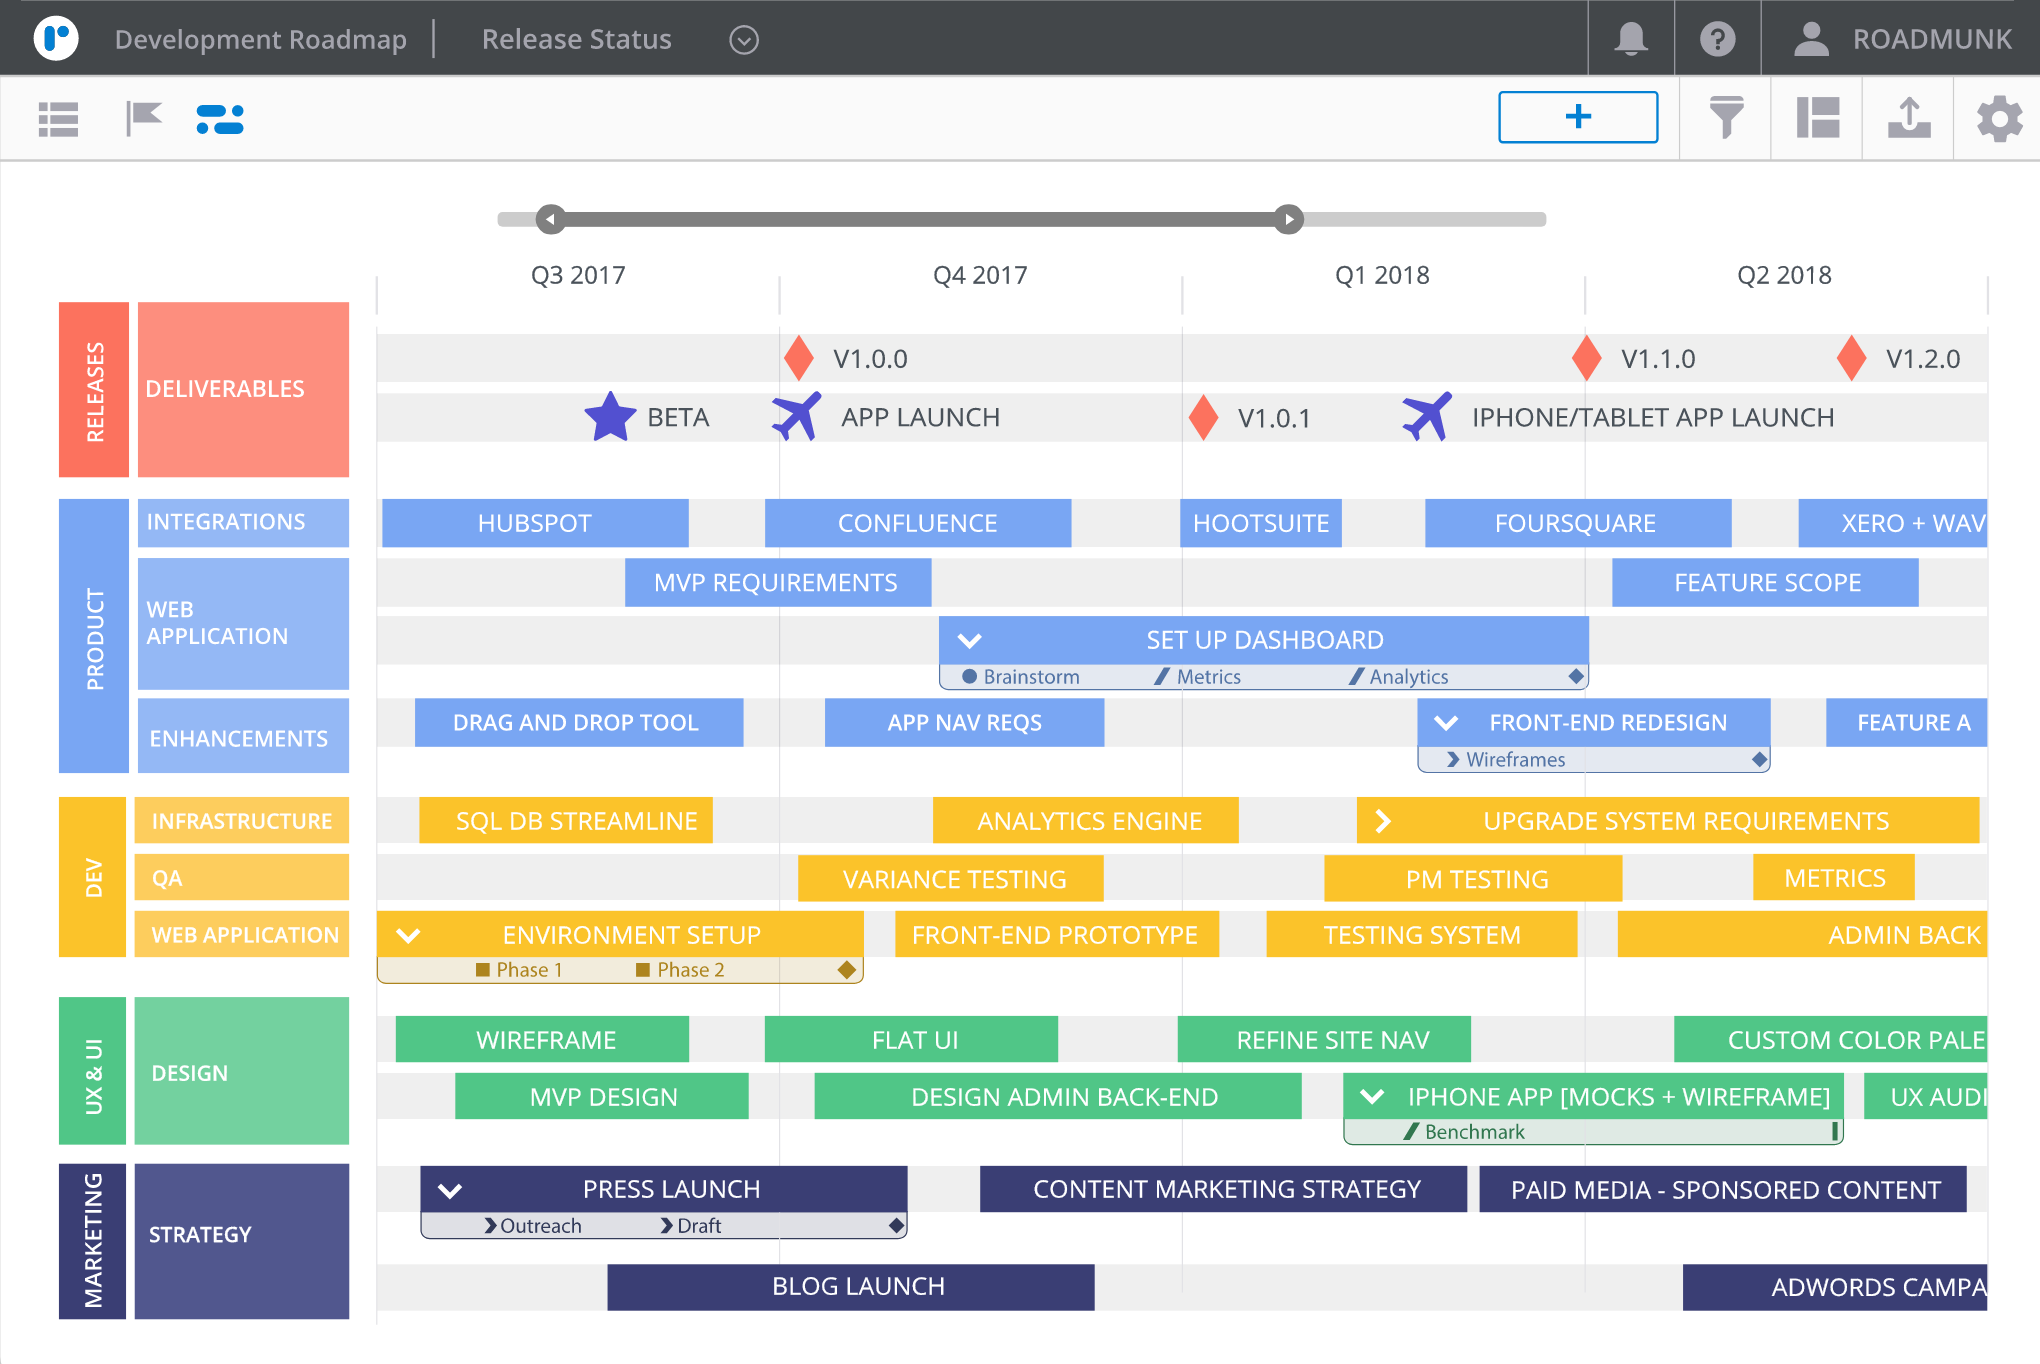2040x1364 pixels.
Task: Open the HUBSPOT integration bar
Action: 535,523
